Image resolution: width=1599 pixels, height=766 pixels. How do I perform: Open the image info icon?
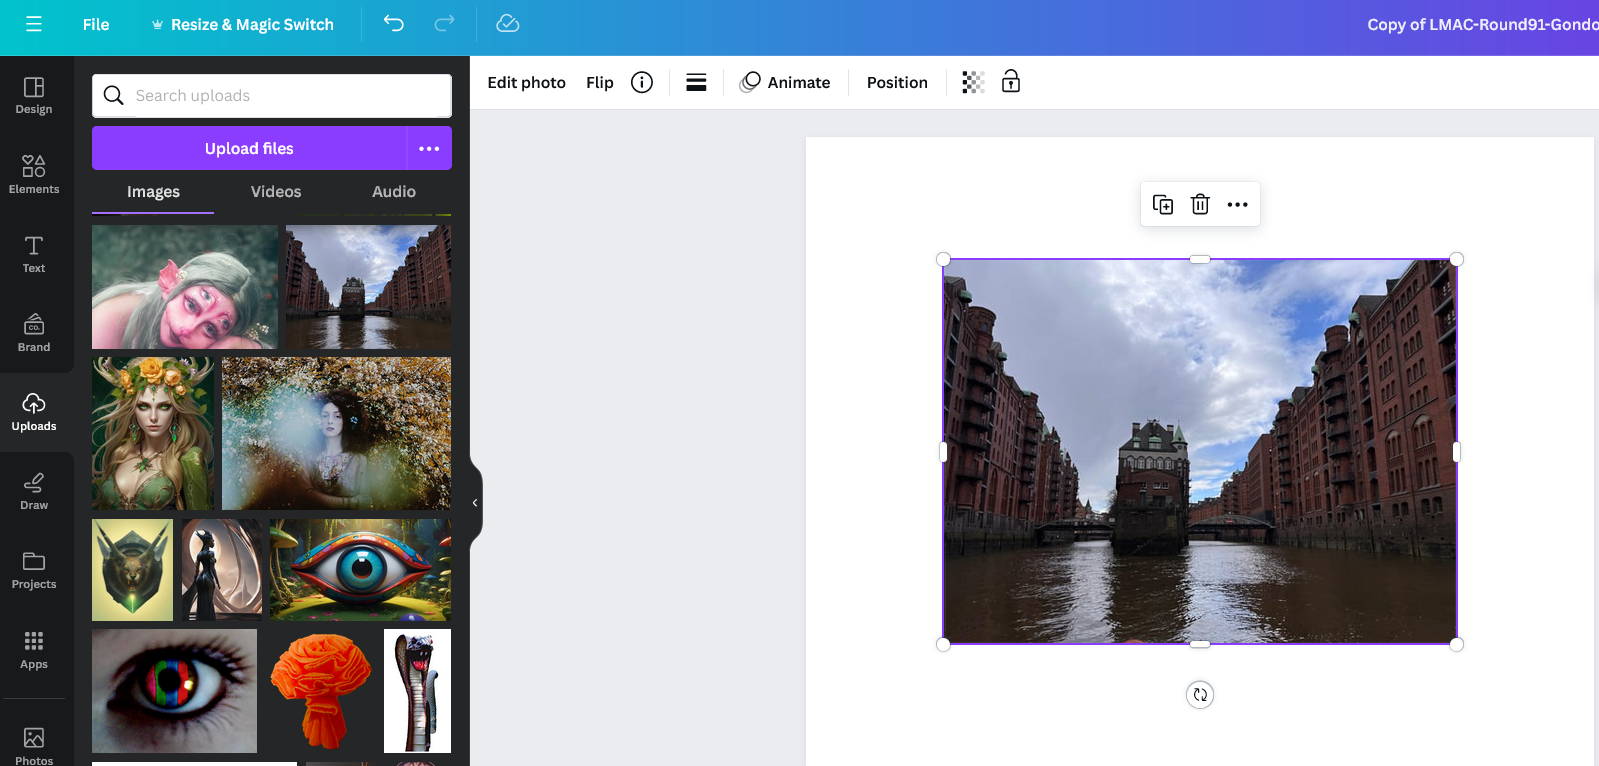pyautogui.click(x=642, y=82)
